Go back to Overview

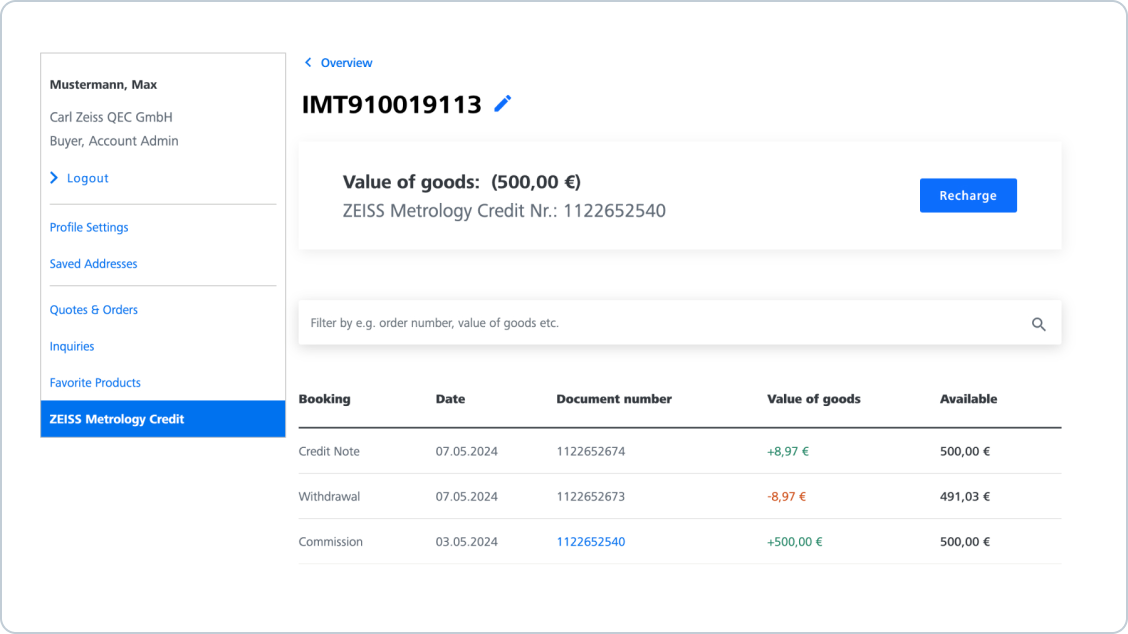[x=346, y=63]
